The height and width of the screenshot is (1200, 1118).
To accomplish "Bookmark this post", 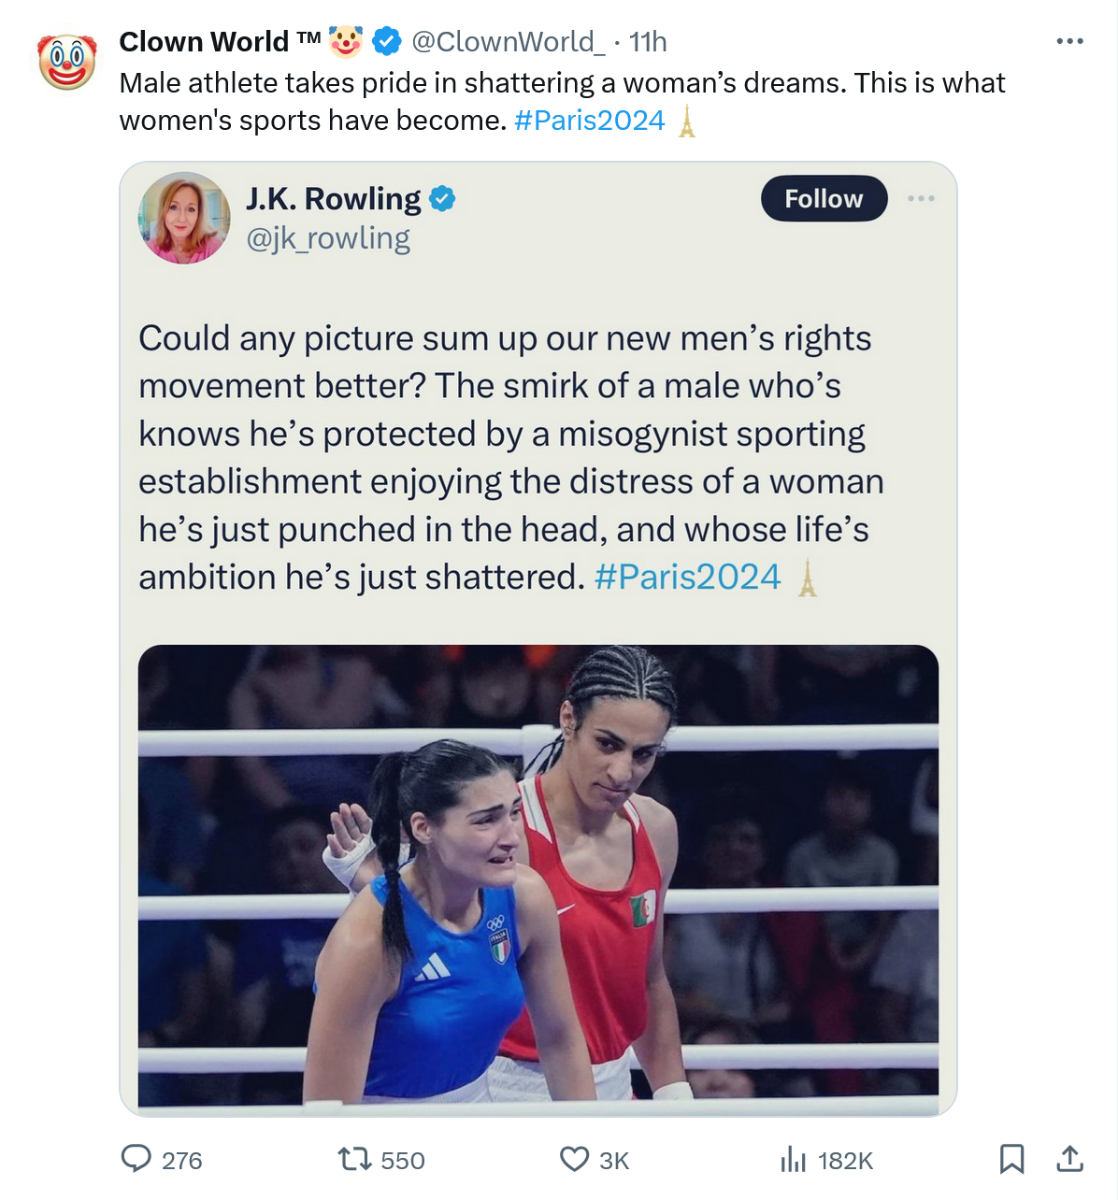I will (1012, 1159).
